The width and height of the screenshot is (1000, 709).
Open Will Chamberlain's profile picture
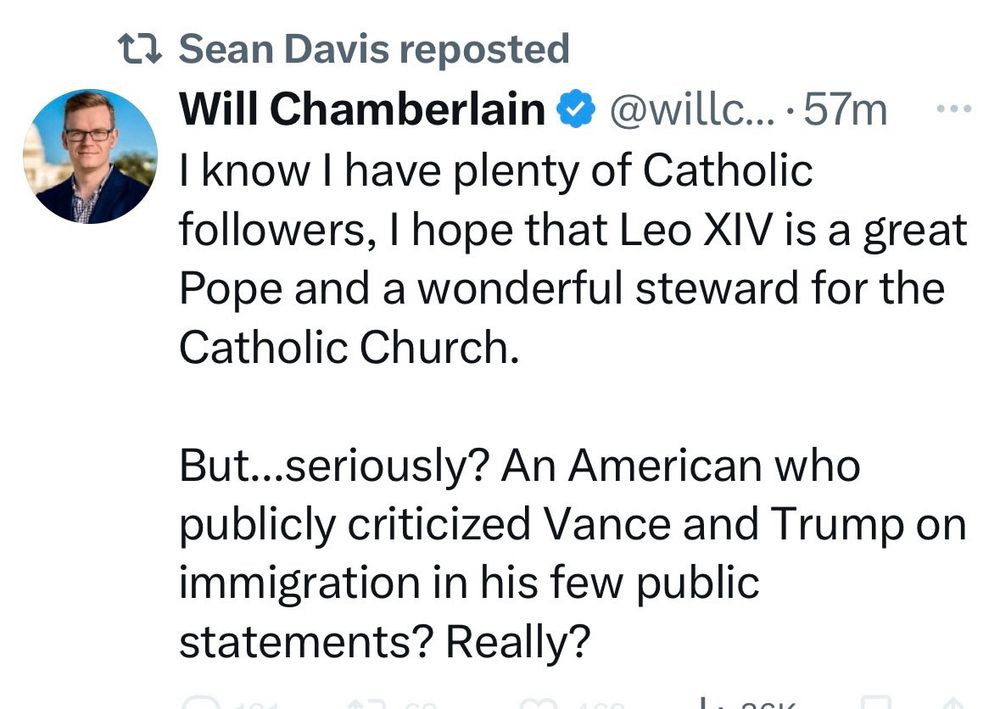[x=91, y=156]
